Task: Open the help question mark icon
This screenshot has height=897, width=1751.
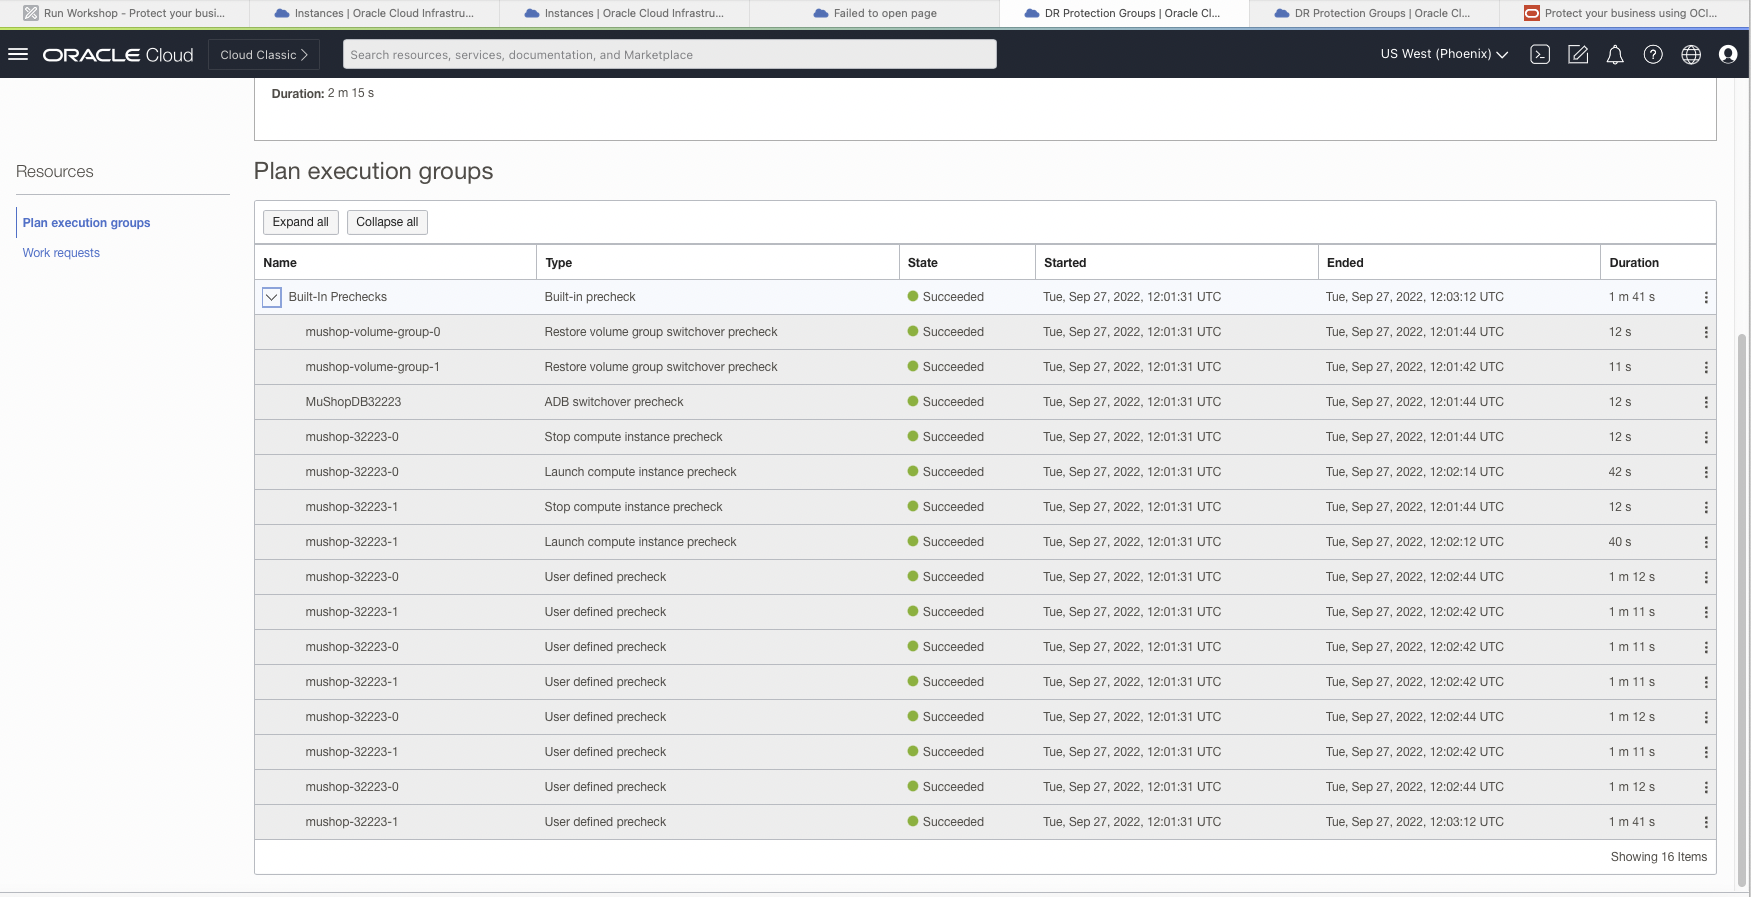Action: [1653, 54]
